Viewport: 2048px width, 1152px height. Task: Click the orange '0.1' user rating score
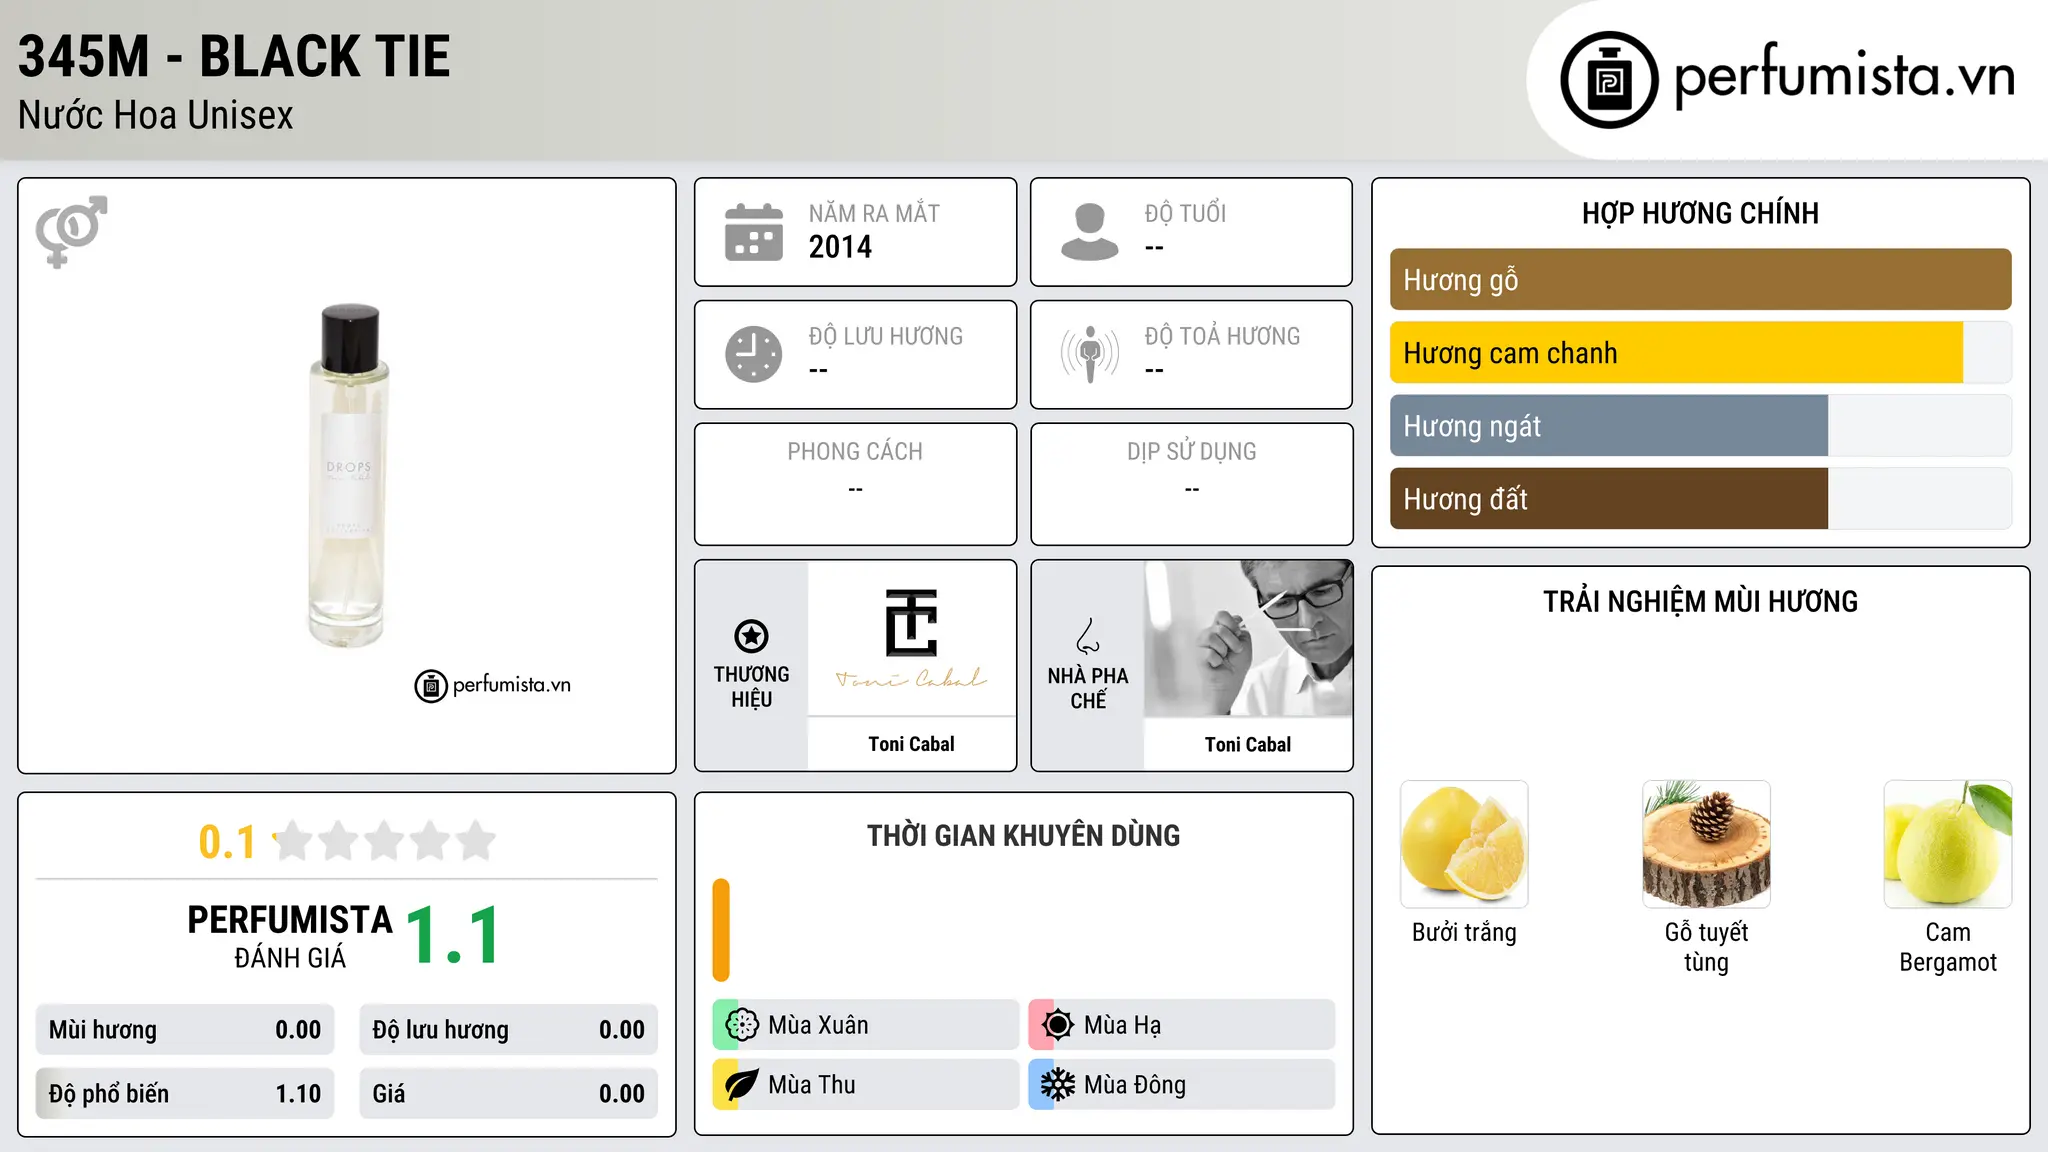227,842
